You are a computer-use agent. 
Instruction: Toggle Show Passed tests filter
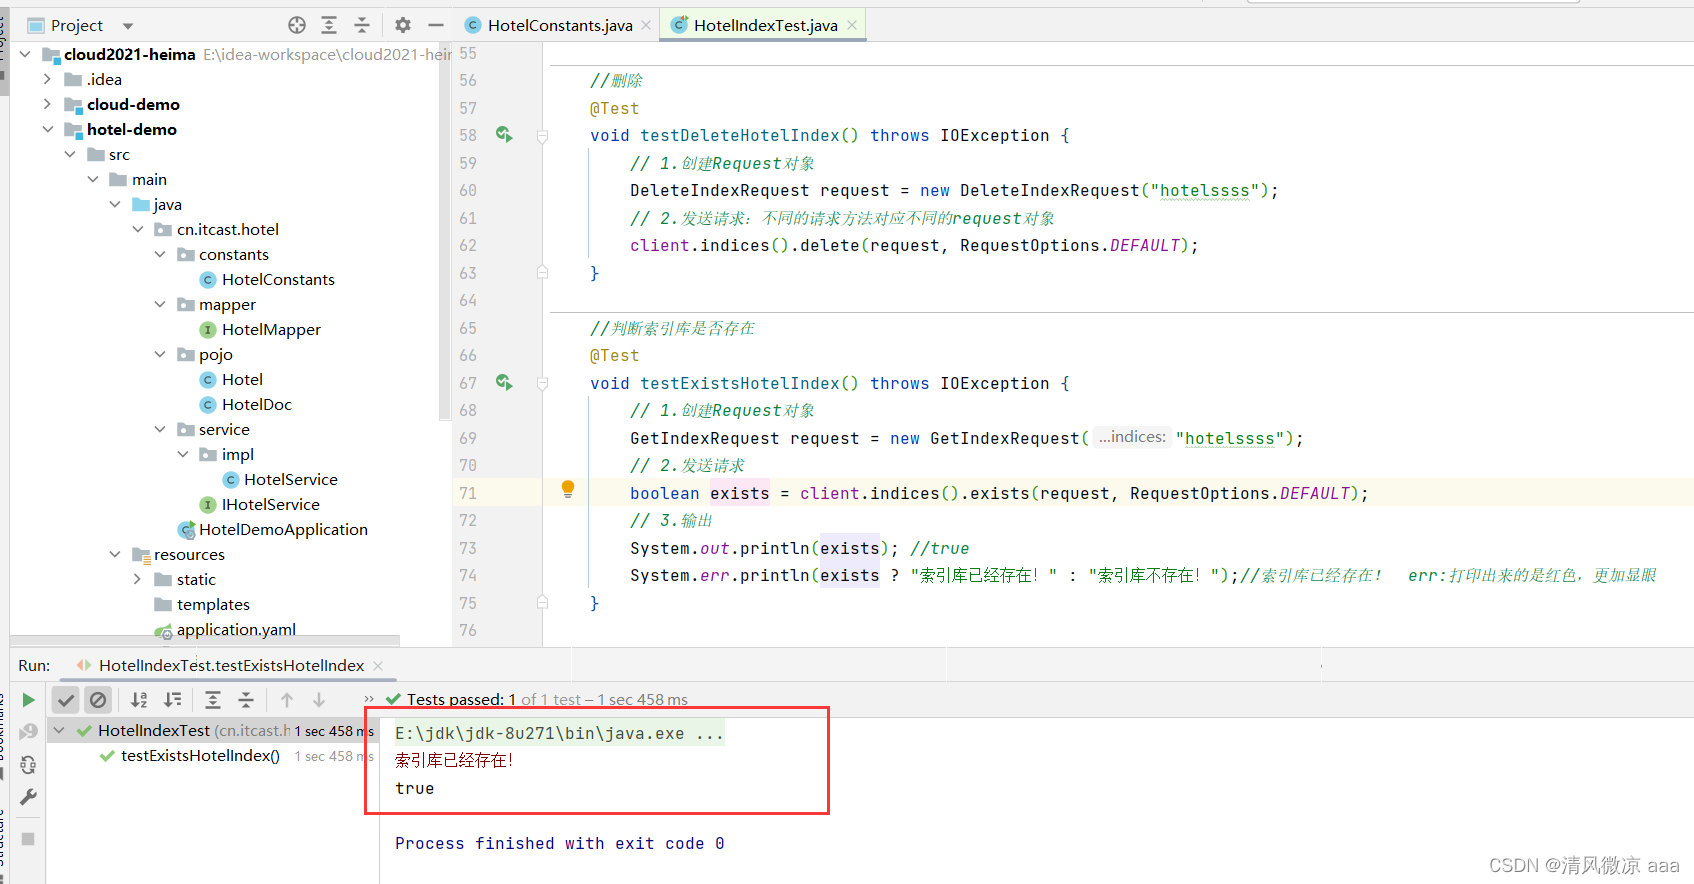pyautogui.click(x=66, y=700)
